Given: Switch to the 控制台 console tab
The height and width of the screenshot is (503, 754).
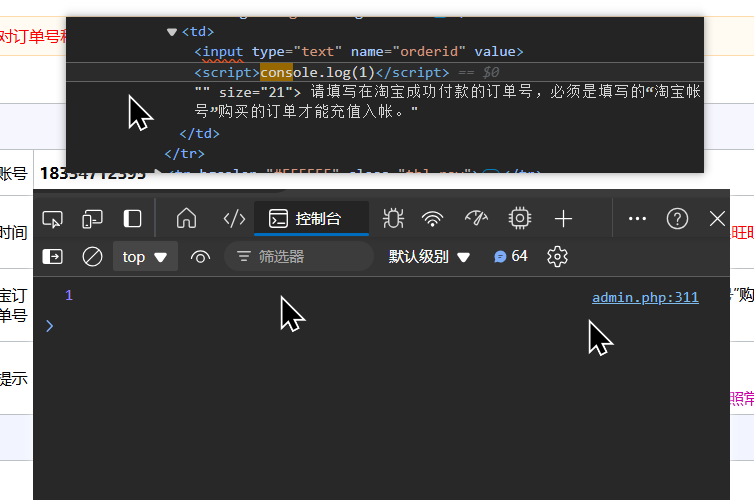Looking at the screenshot, I should 312,219.
